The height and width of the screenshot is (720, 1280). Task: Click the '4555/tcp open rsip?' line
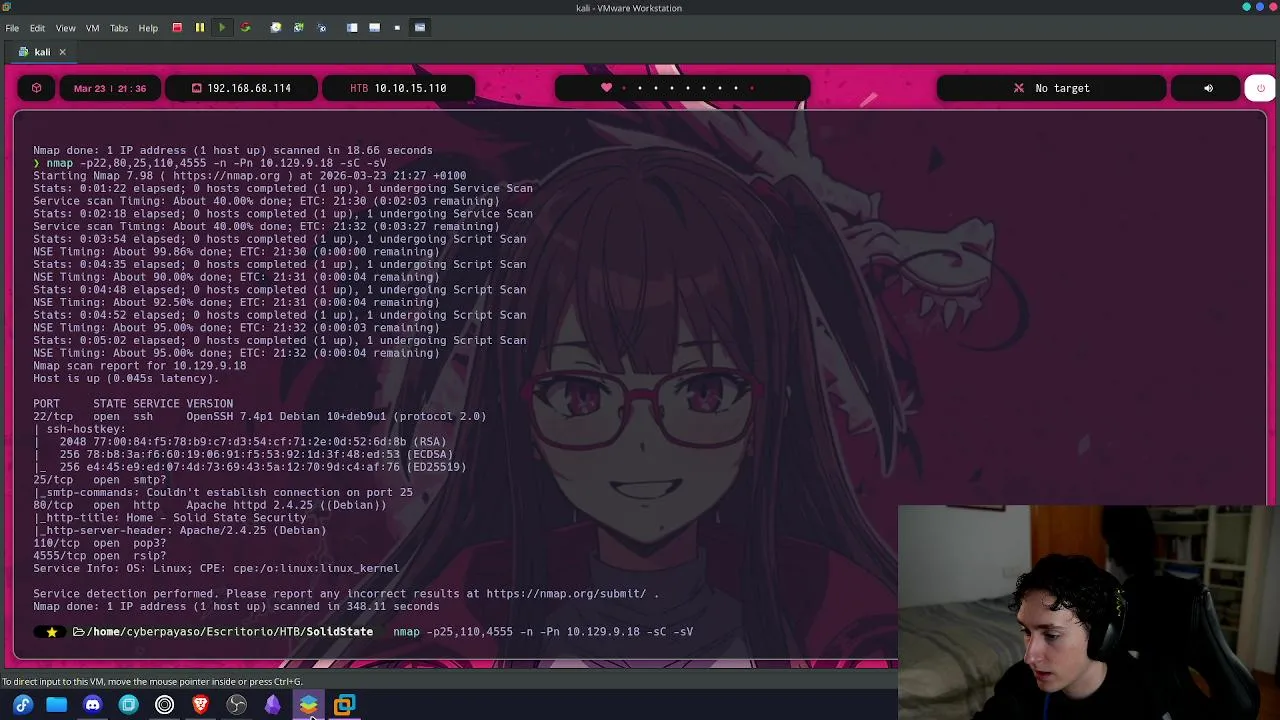(100, 556)
